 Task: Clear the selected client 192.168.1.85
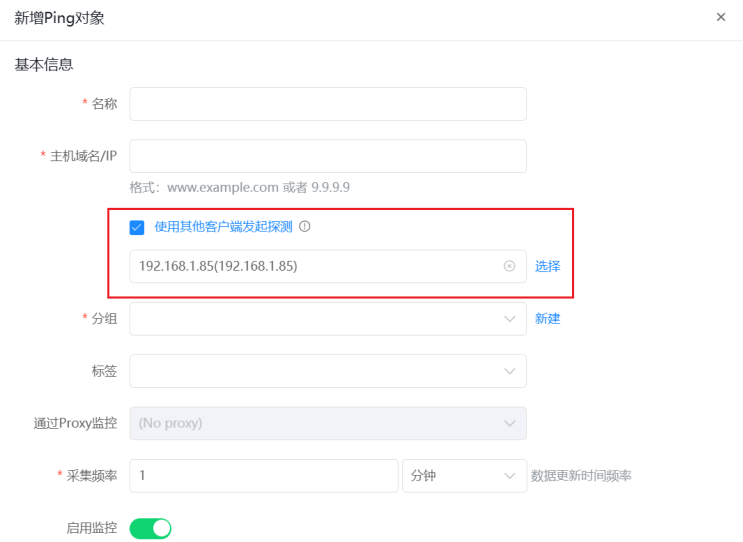(x=509, y=266)
